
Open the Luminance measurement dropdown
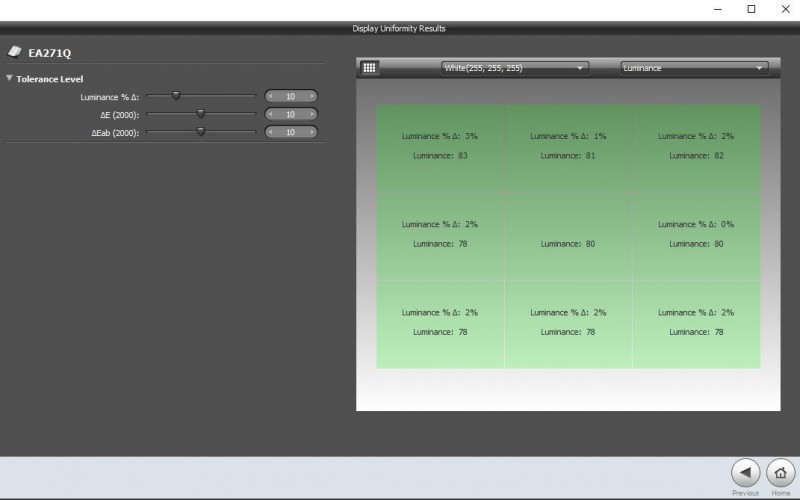694,68
